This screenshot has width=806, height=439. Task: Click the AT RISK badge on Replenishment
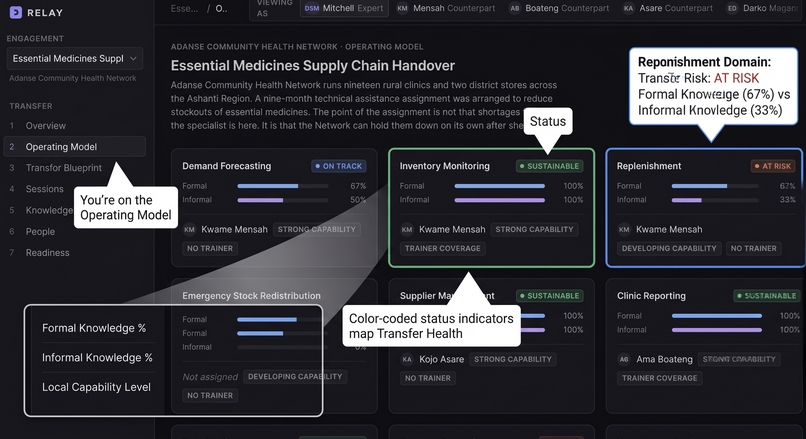tap(773, 166)
